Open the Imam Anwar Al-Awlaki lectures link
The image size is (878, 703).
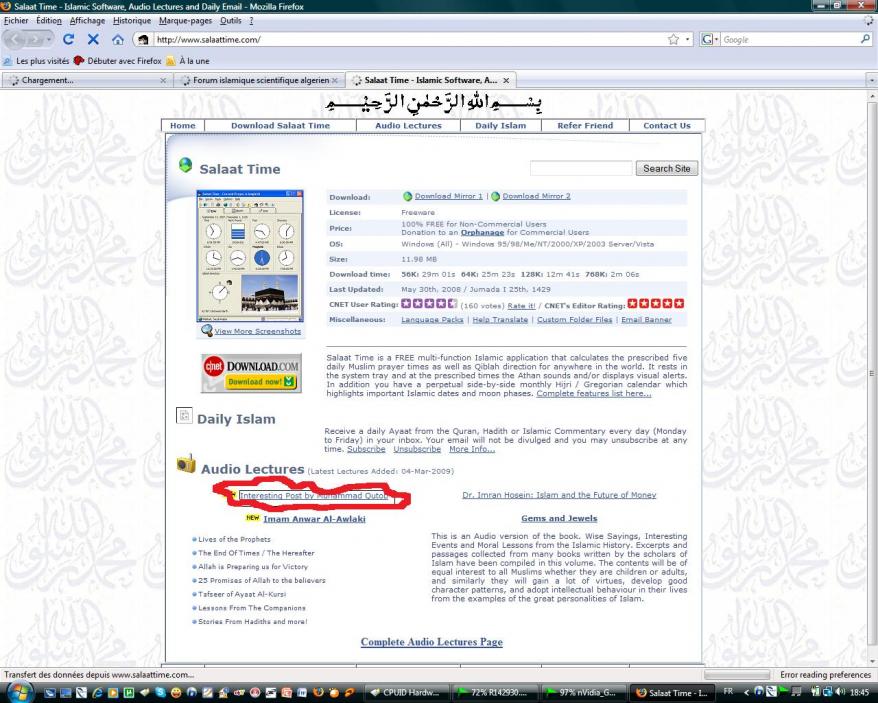pos(314,519)
